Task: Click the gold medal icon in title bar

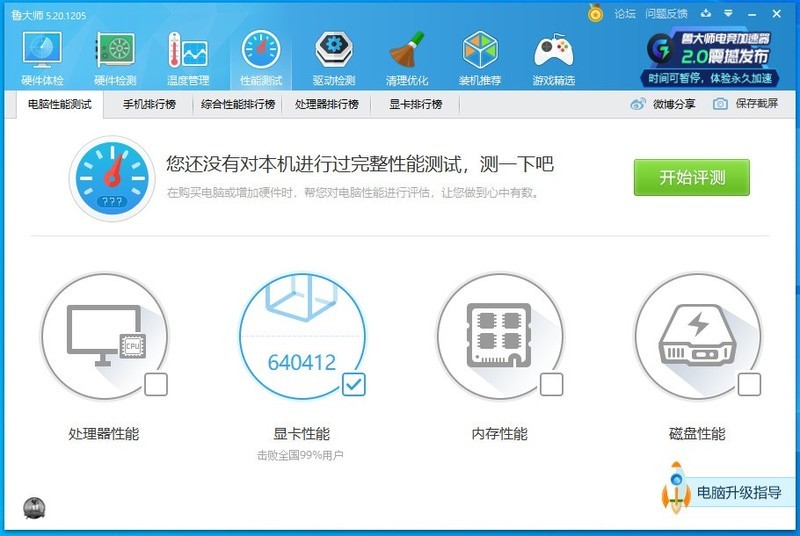Action: (x=595, y=13)
